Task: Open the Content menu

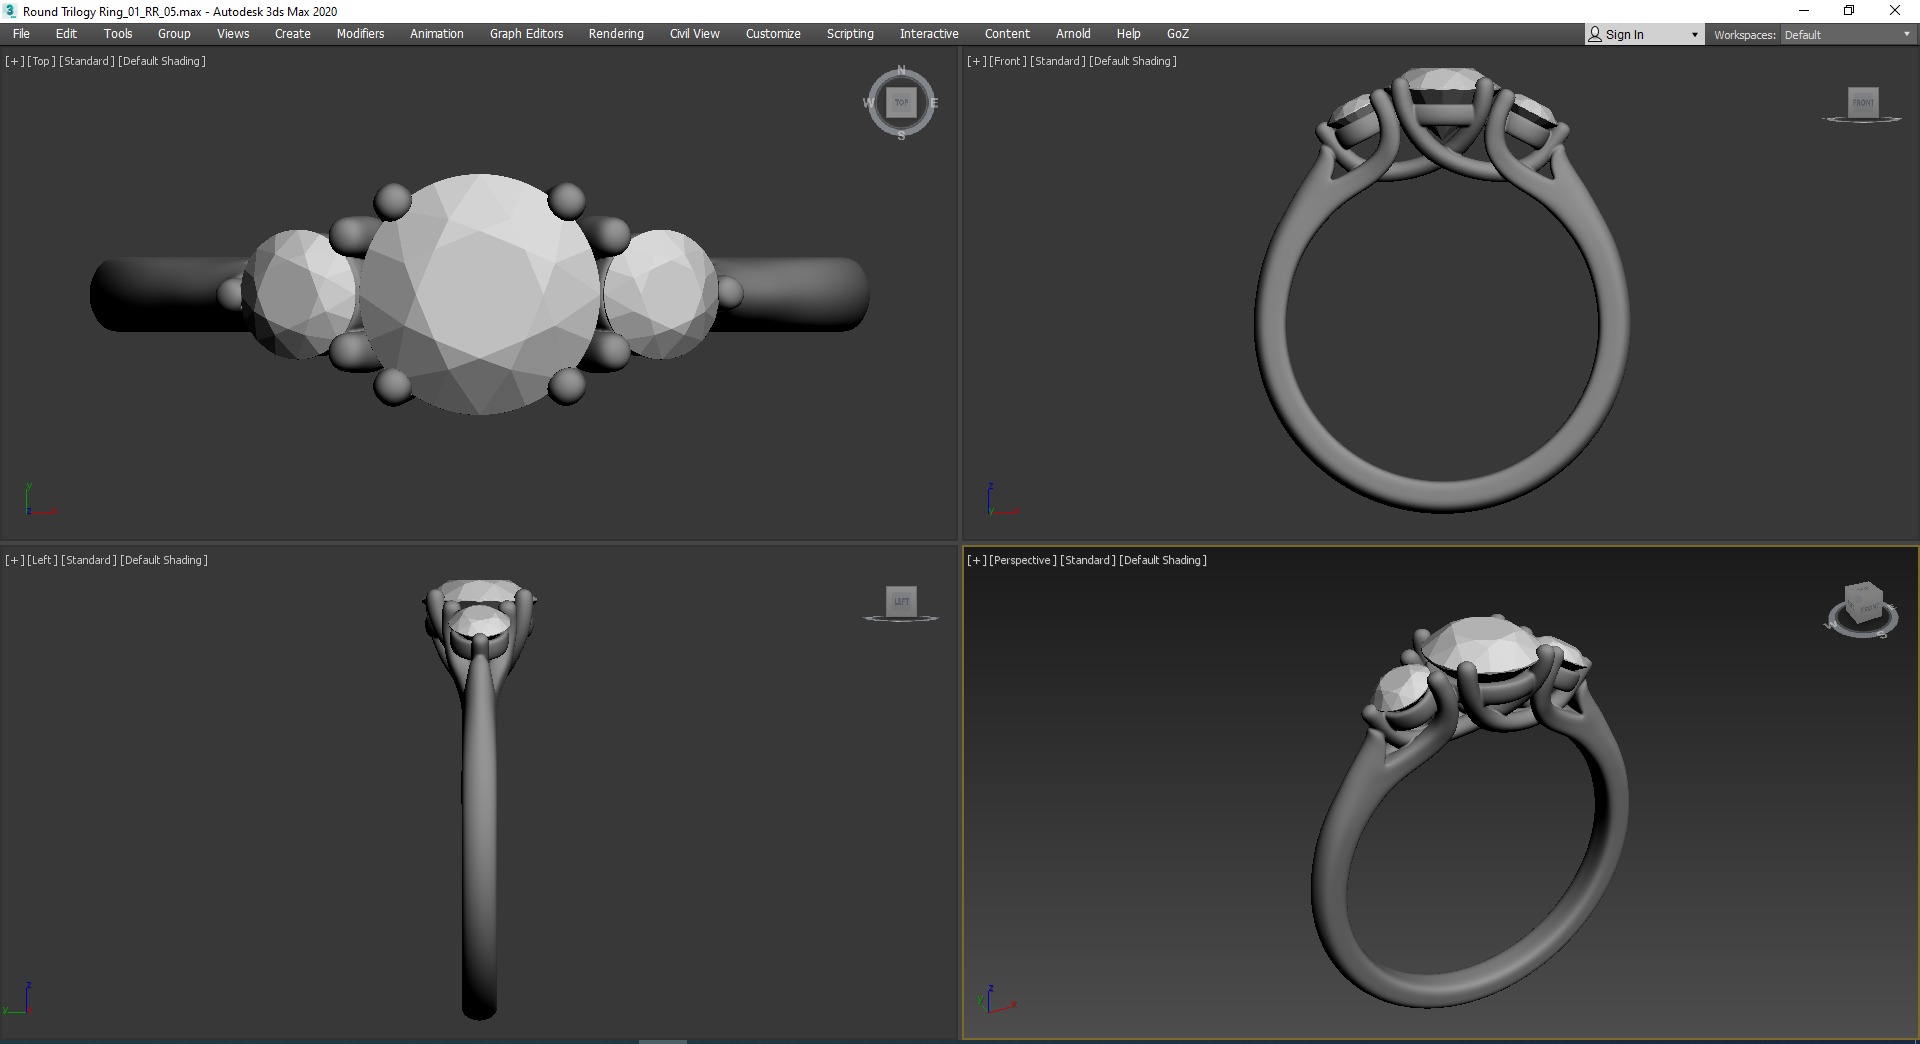Action: [x=1007, y=34]
